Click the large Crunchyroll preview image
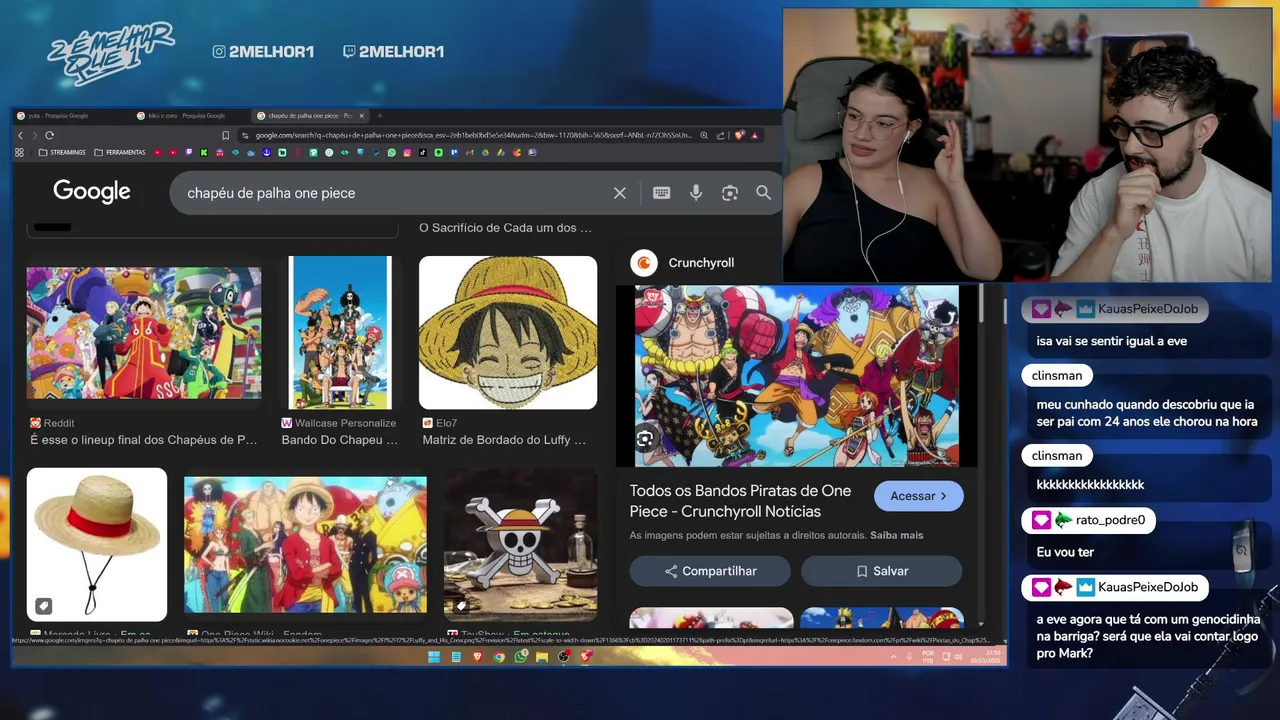This screenshot has height=720, width=1280. 797,376
